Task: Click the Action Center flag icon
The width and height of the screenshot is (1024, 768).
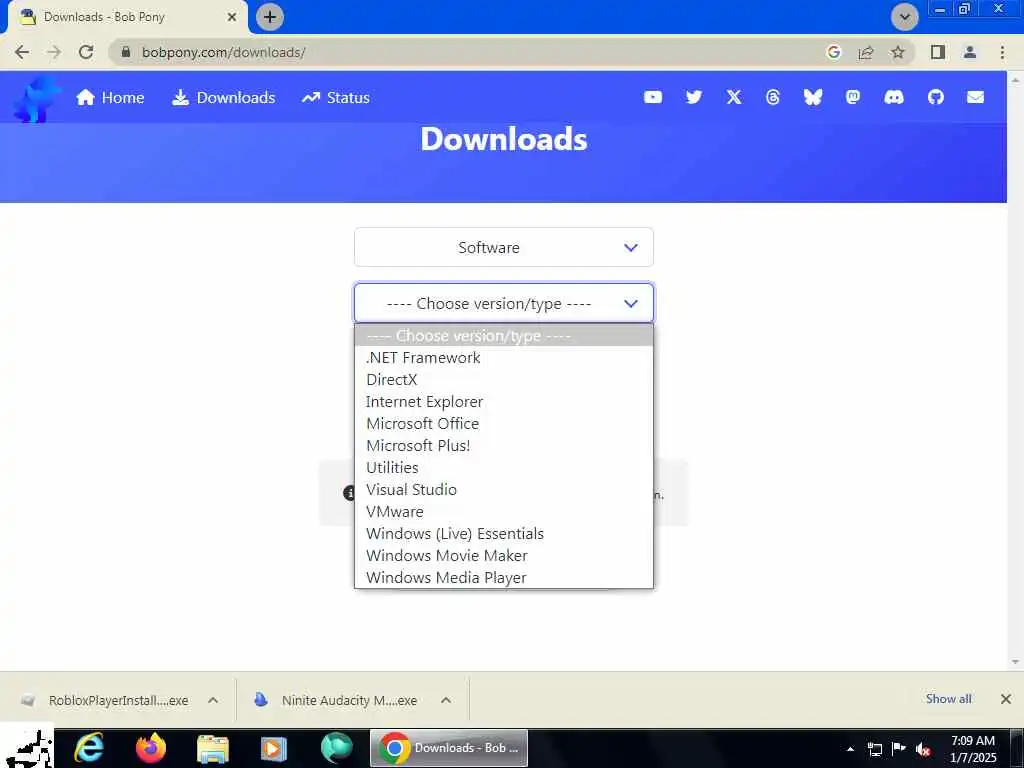Action: pyautogui.click(x=899, y=749)
